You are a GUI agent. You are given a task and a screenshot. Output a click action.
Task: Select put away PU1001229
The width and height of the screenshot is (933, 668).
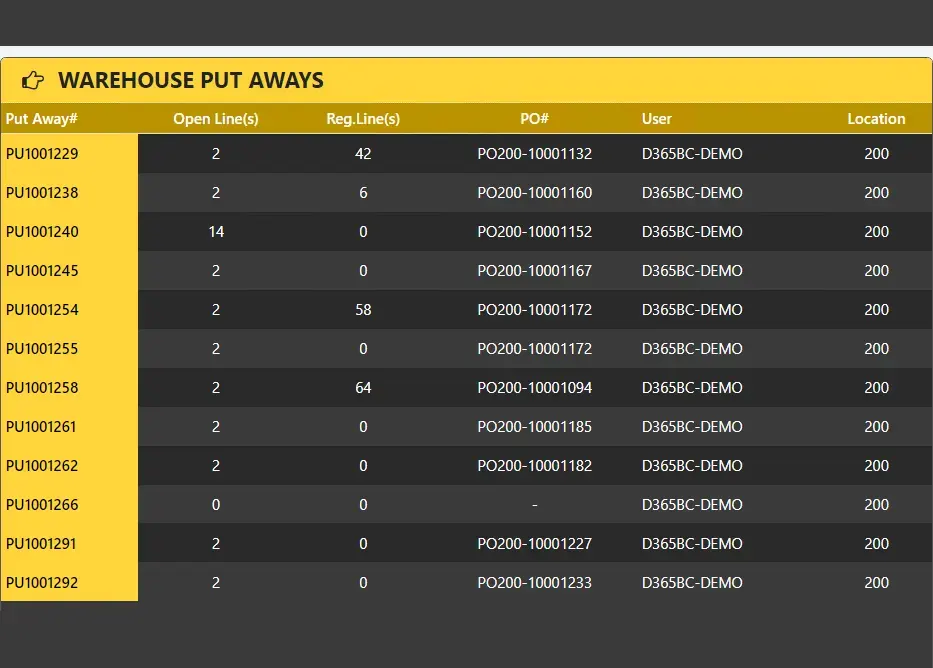coord(42,154)
